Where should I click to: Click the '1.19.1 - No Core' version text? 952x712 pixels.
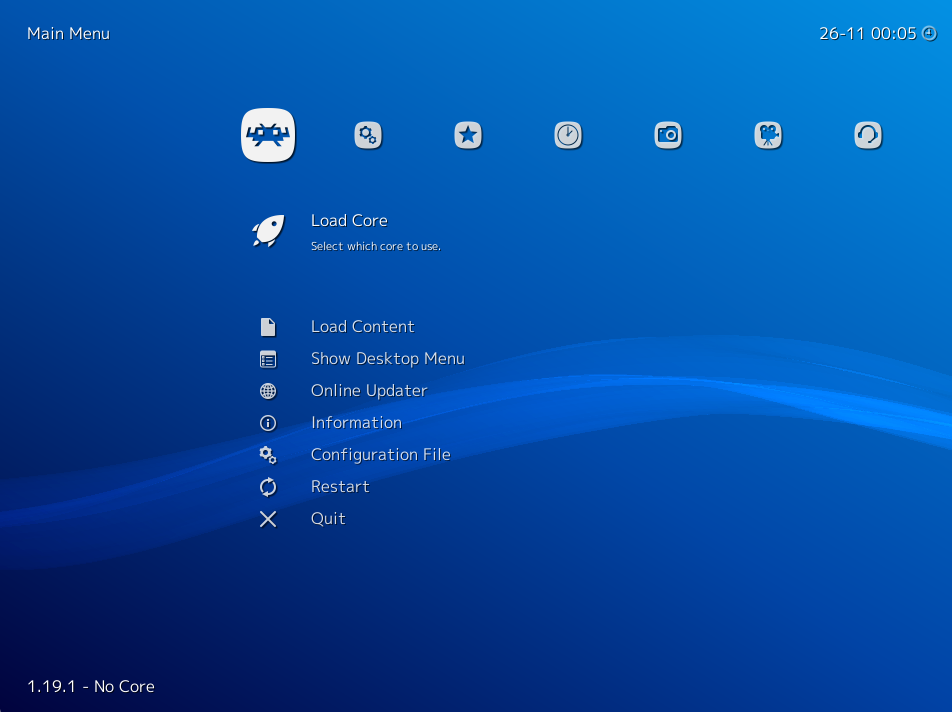point(91,687)
